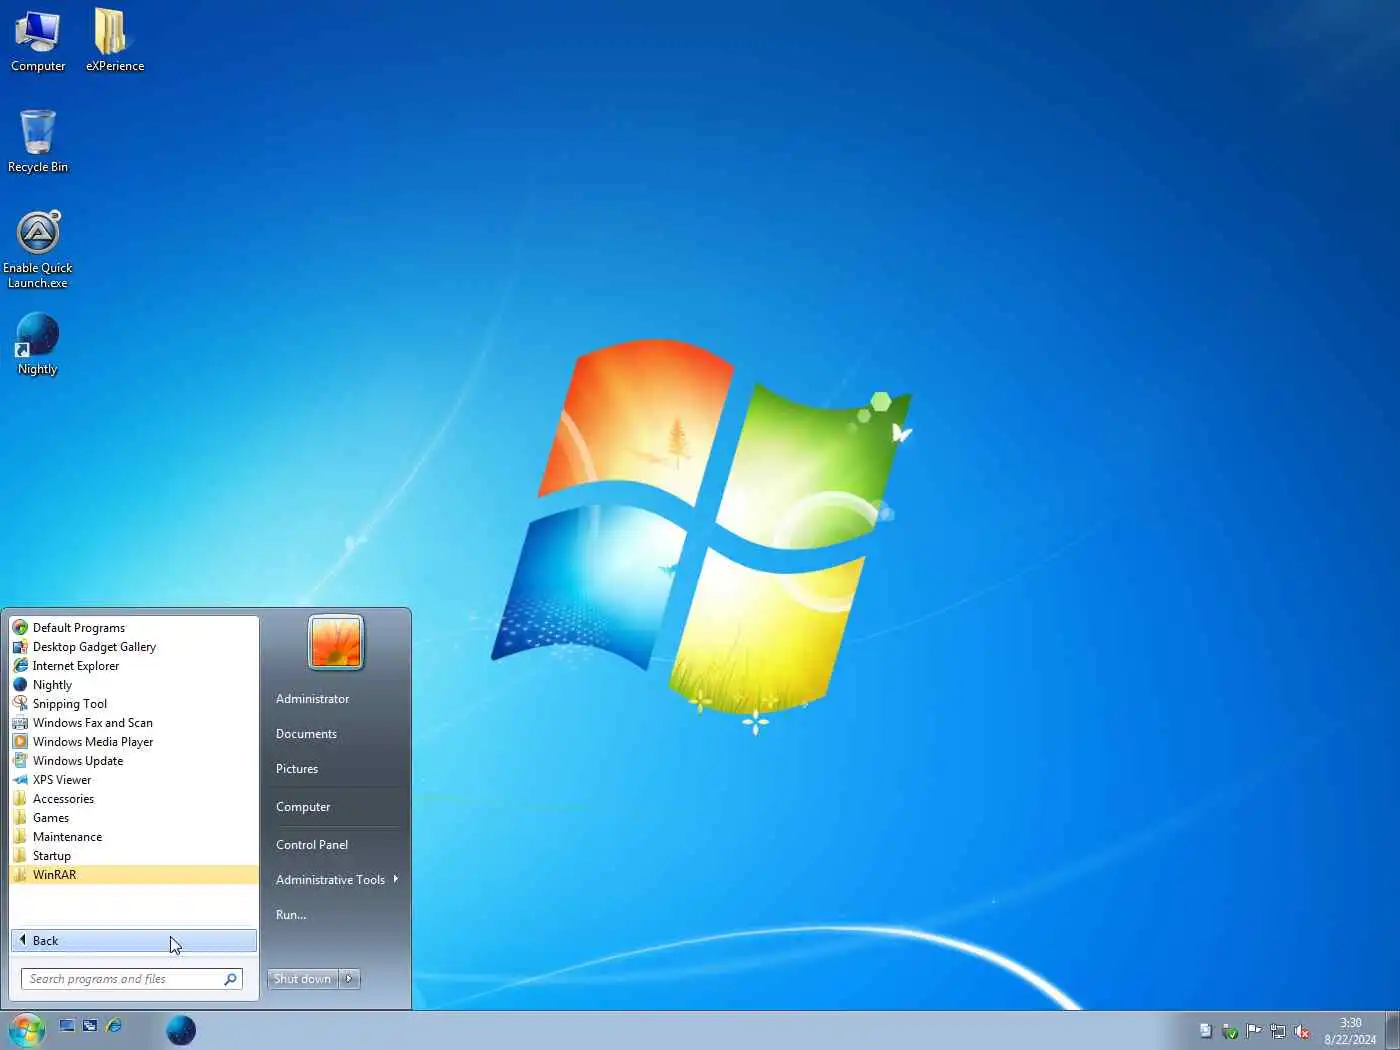Open XPS Viewer
1400x1050 pixels.
pyautogui.click(x=134, y=780)
